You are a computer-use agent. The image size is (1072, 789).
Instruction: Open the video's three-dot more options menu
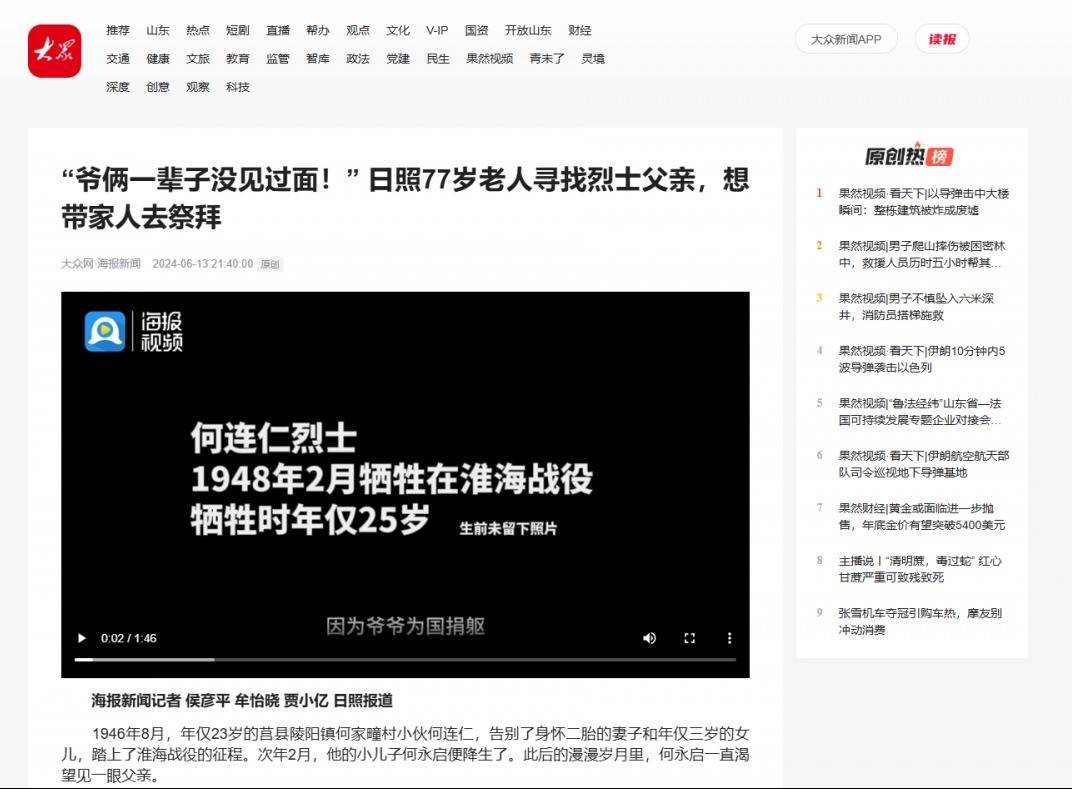(x=729, y=638)
